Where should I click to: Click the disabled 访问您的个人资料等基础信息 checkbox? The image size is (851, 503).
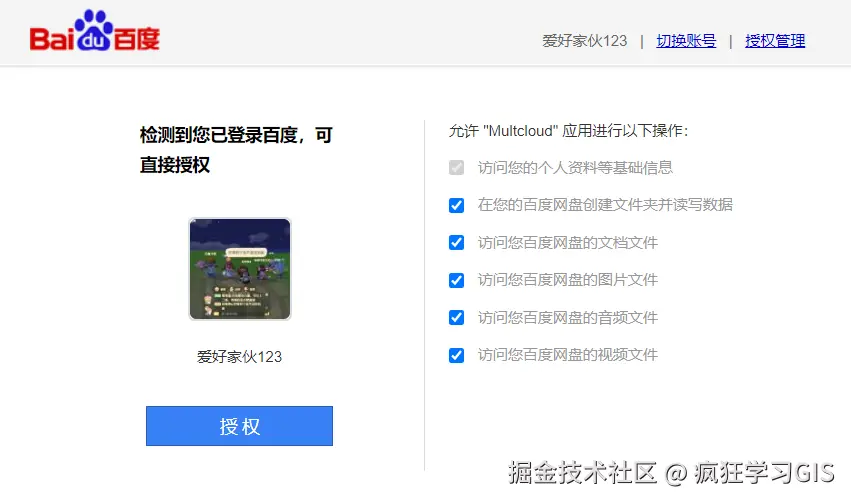pos(456,168)
